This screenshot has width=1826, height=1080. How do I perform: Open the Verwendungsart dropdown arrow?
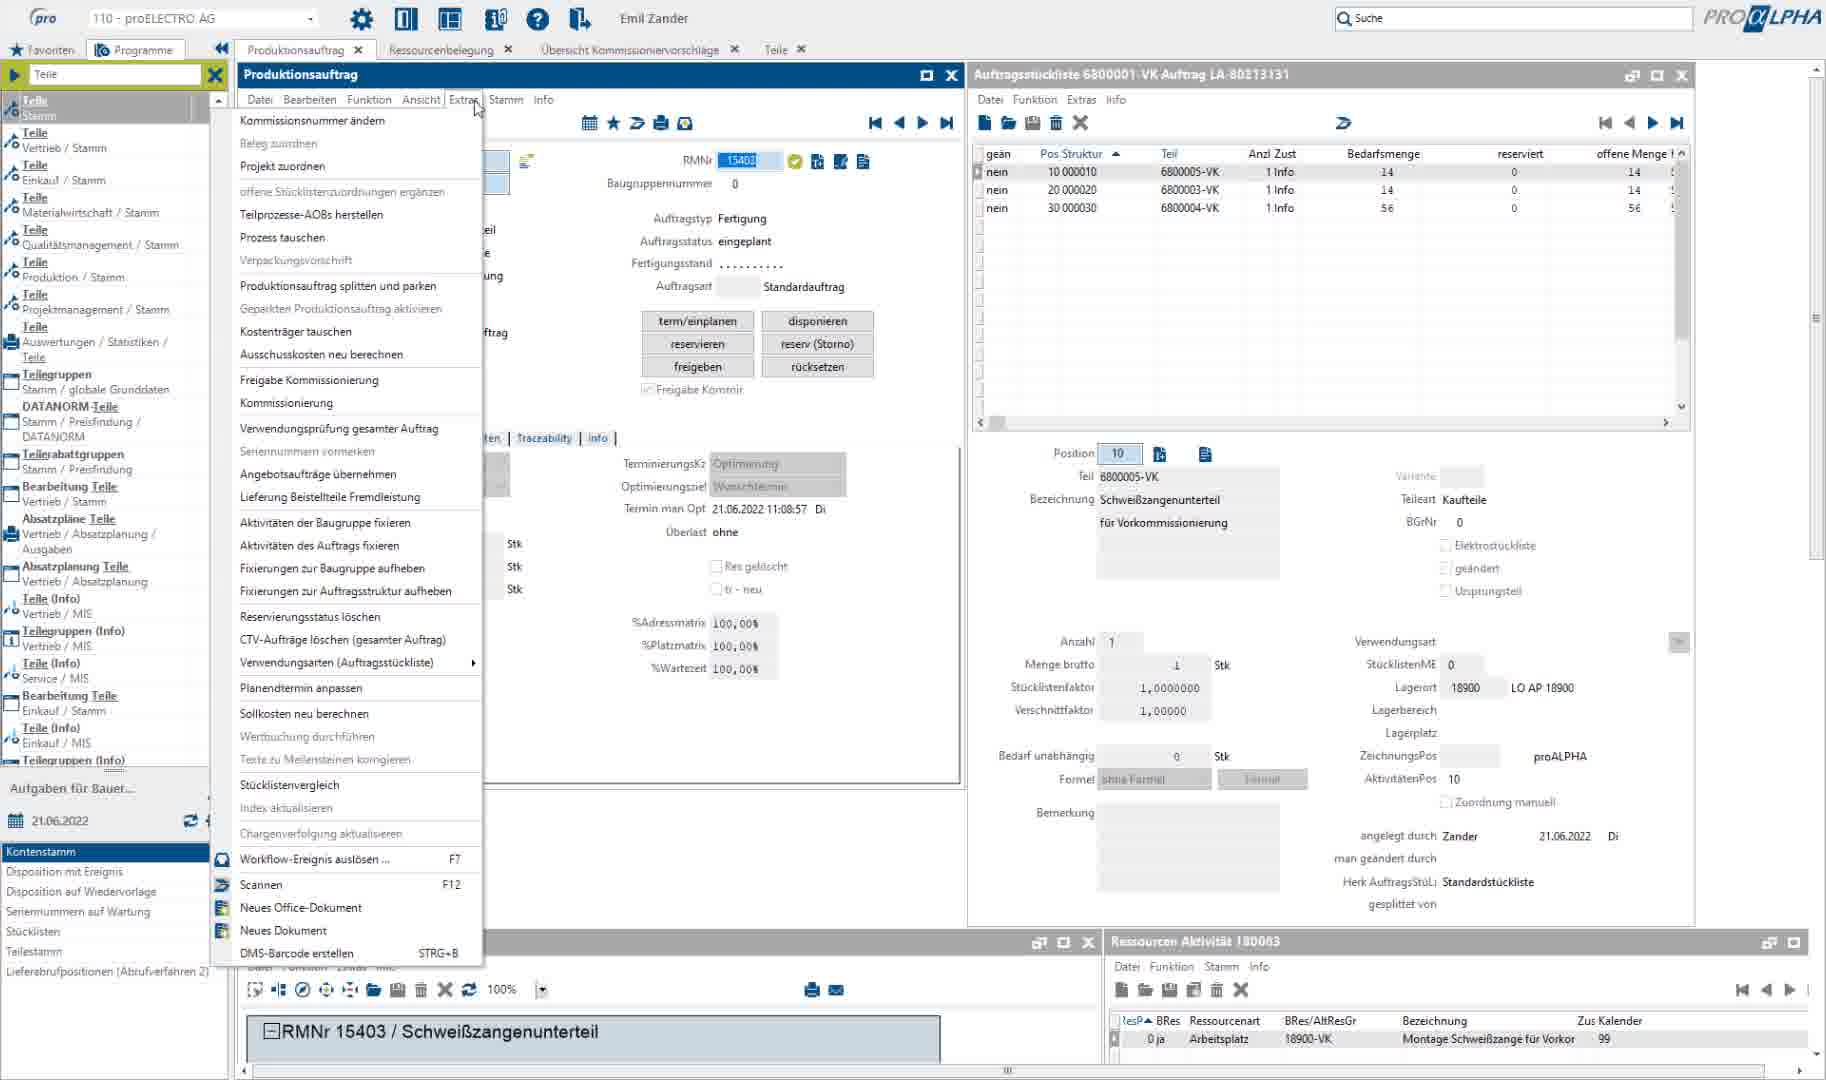click(x=1679, y=642)
